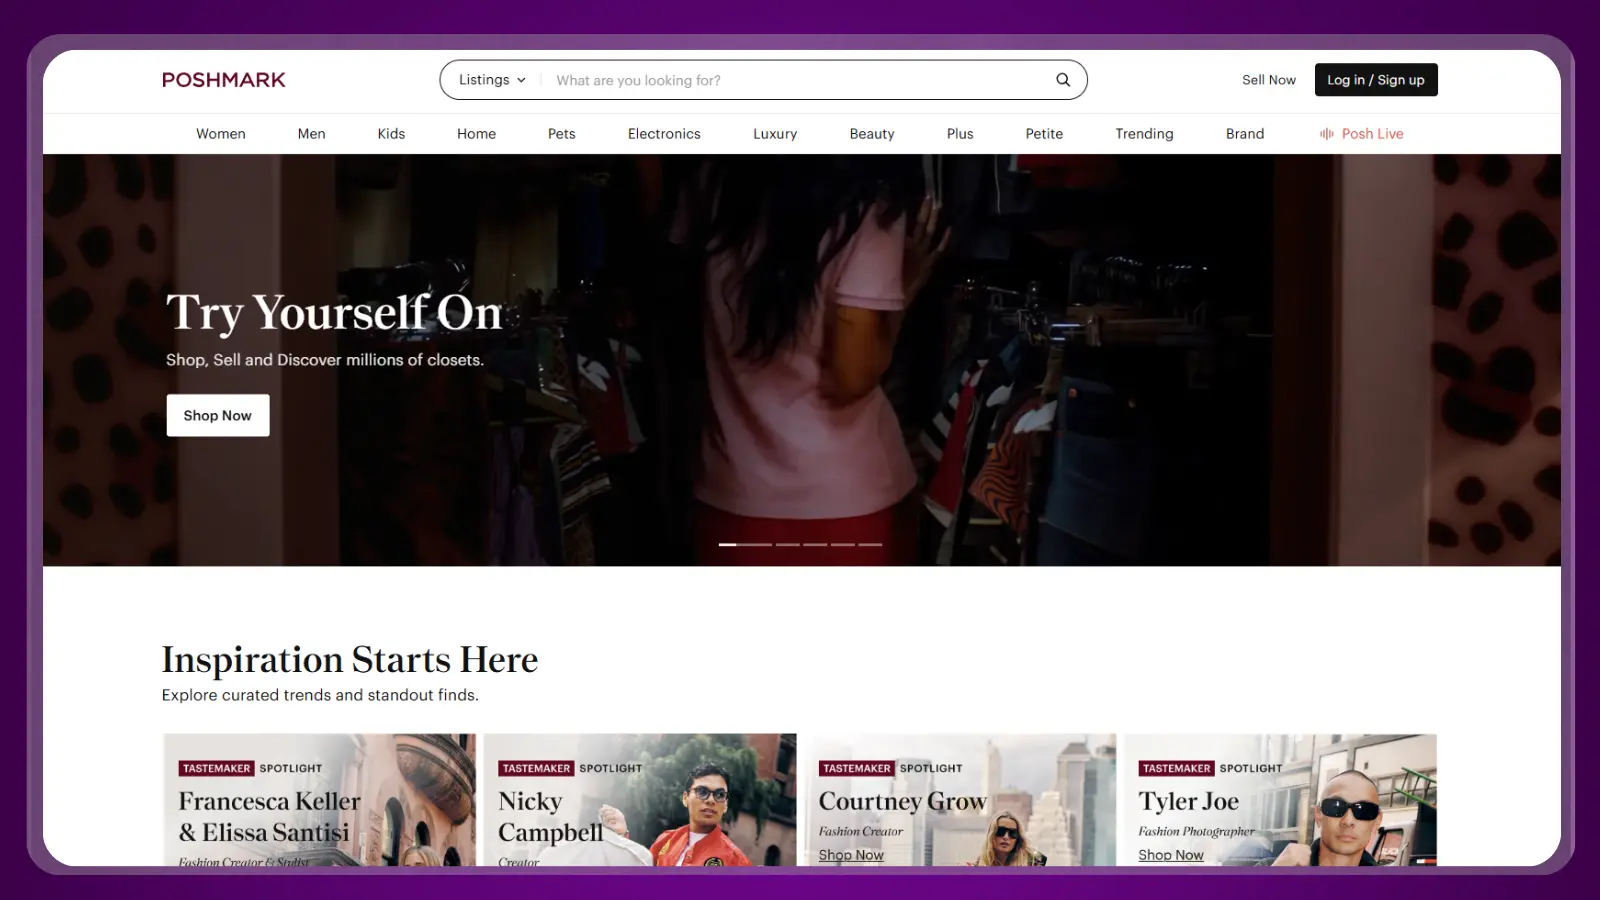Screen dimensions: 1600x900
Task: Open the Poshmark logo homepage link
Action: [224, 80]
